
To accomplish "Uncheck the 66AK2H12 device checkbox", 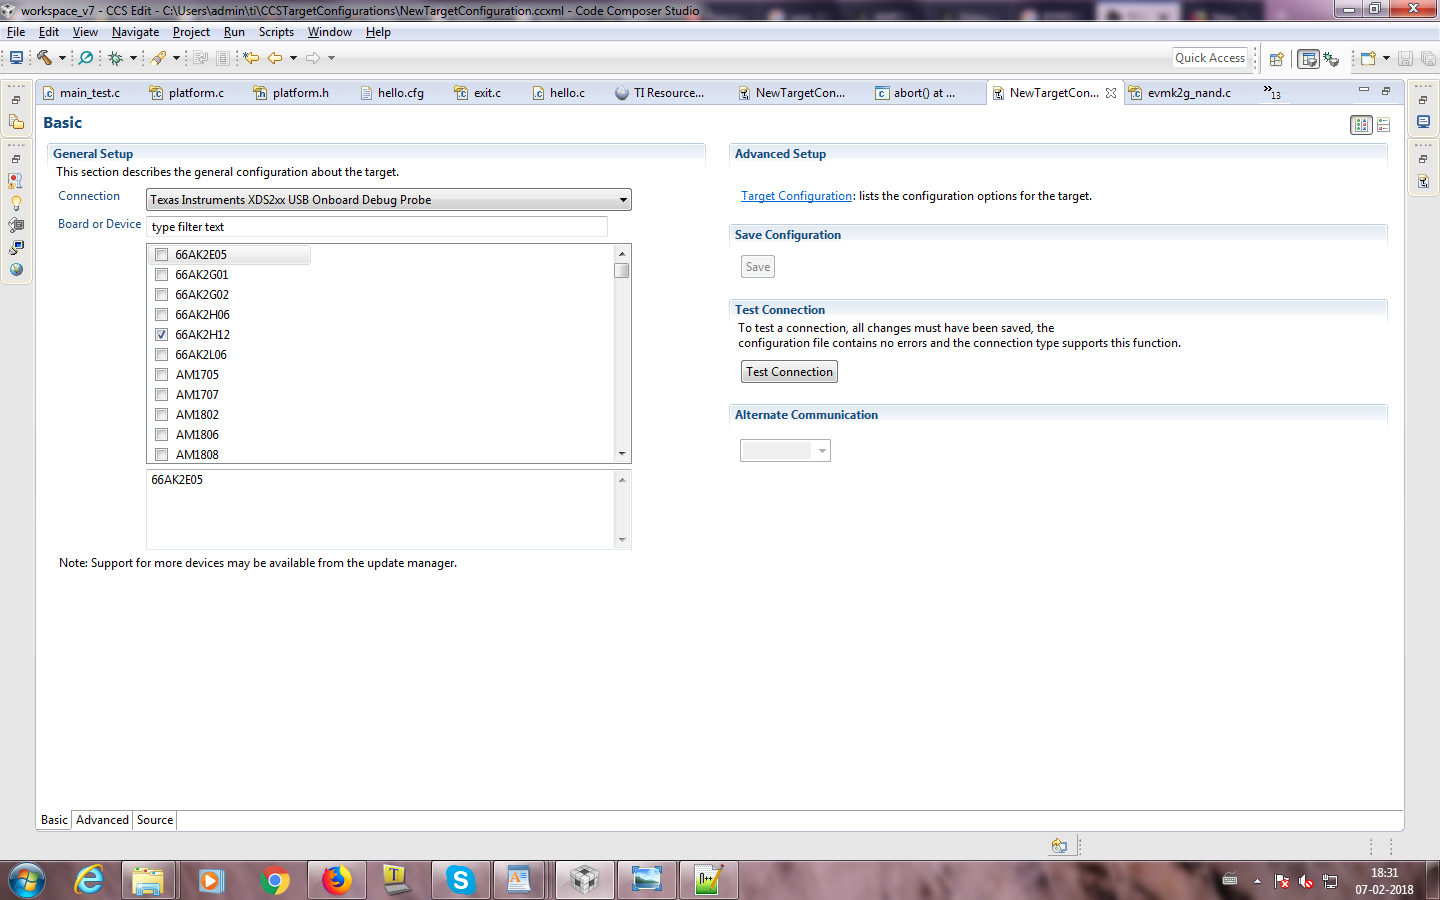I will coord(162,335).
